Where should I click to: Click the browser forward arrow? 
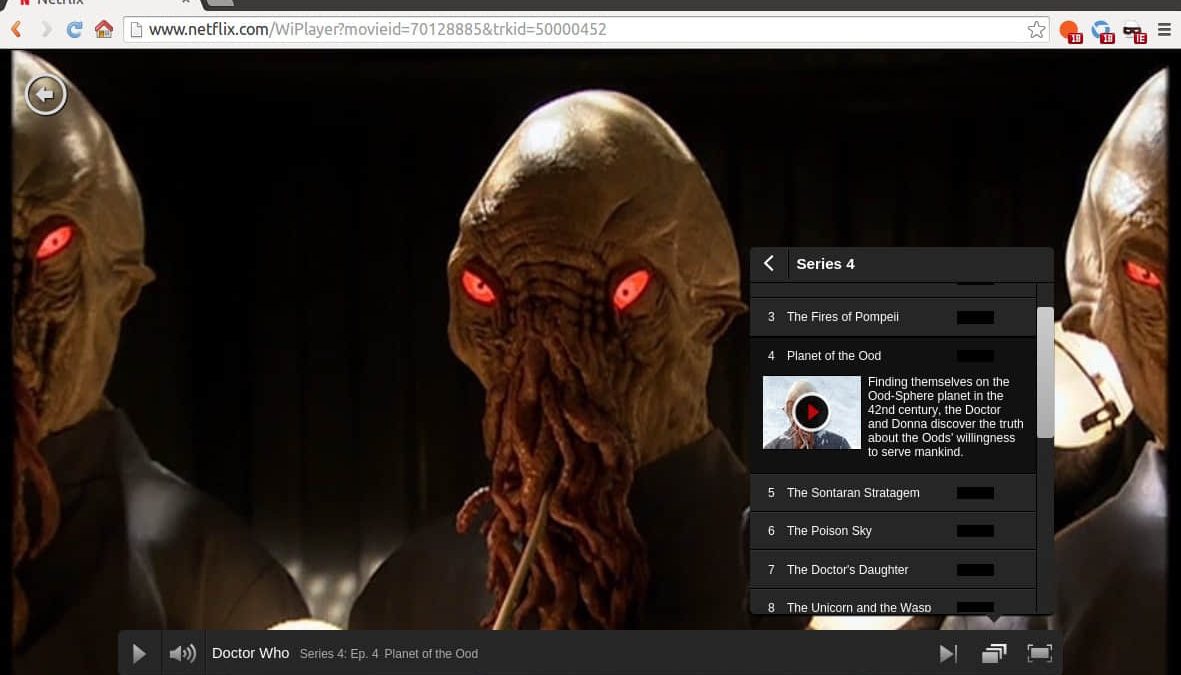click(x=46, y=29)
